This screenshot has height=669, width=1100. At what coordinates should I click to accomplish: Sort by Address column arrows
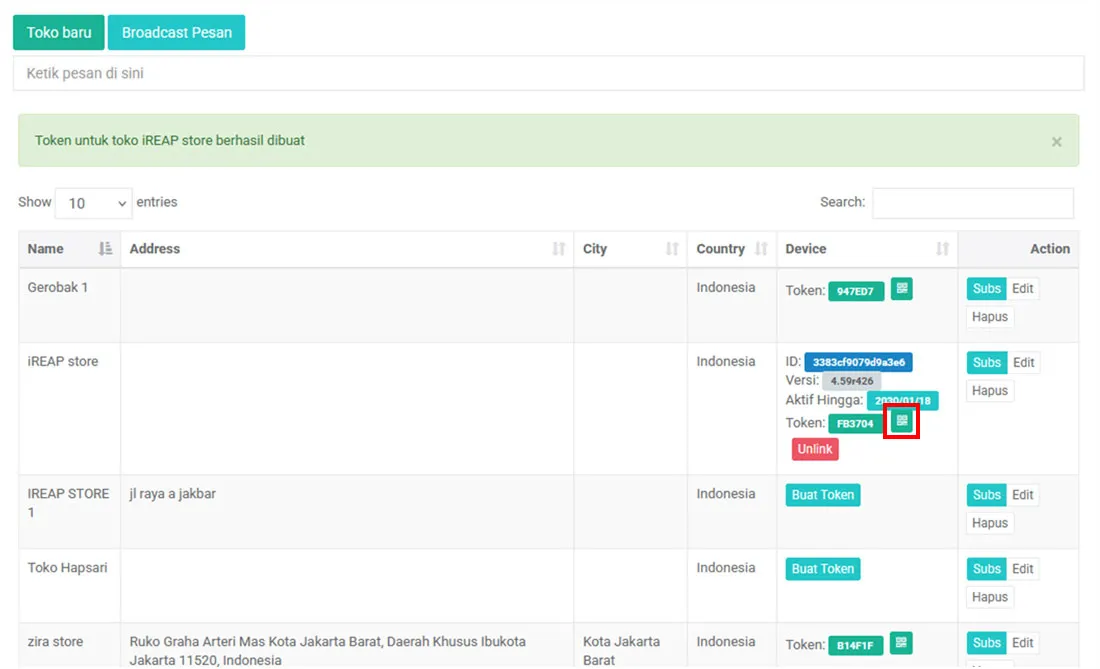[558, 248]
